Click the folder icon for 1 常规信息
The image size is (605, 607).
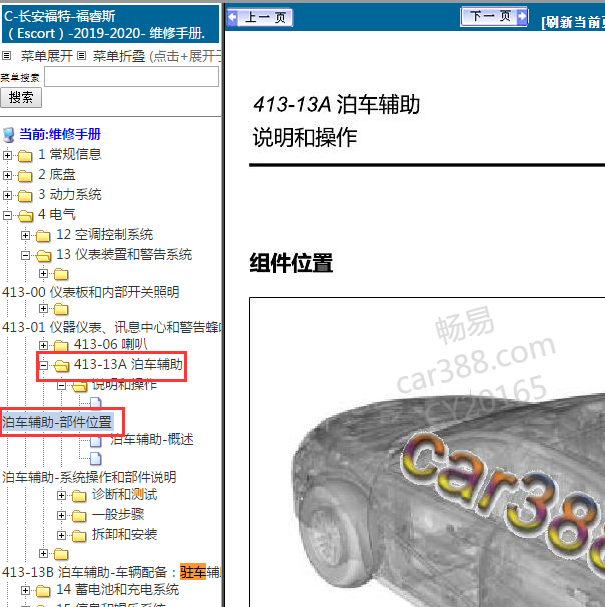pyautogui.click(x=25, y=156)
